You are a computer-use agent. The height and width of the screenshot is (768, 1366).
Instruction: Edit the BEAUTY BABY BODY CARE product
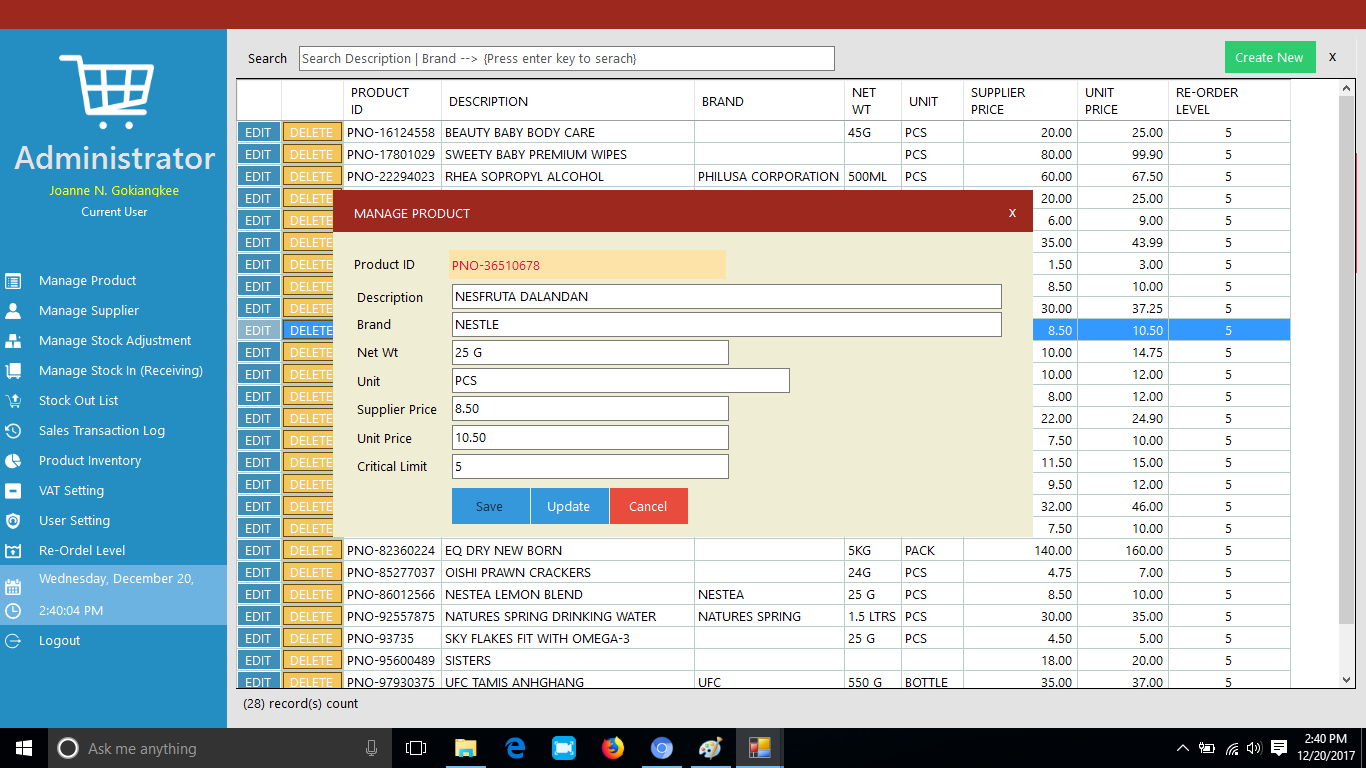[x=258, y=131]
